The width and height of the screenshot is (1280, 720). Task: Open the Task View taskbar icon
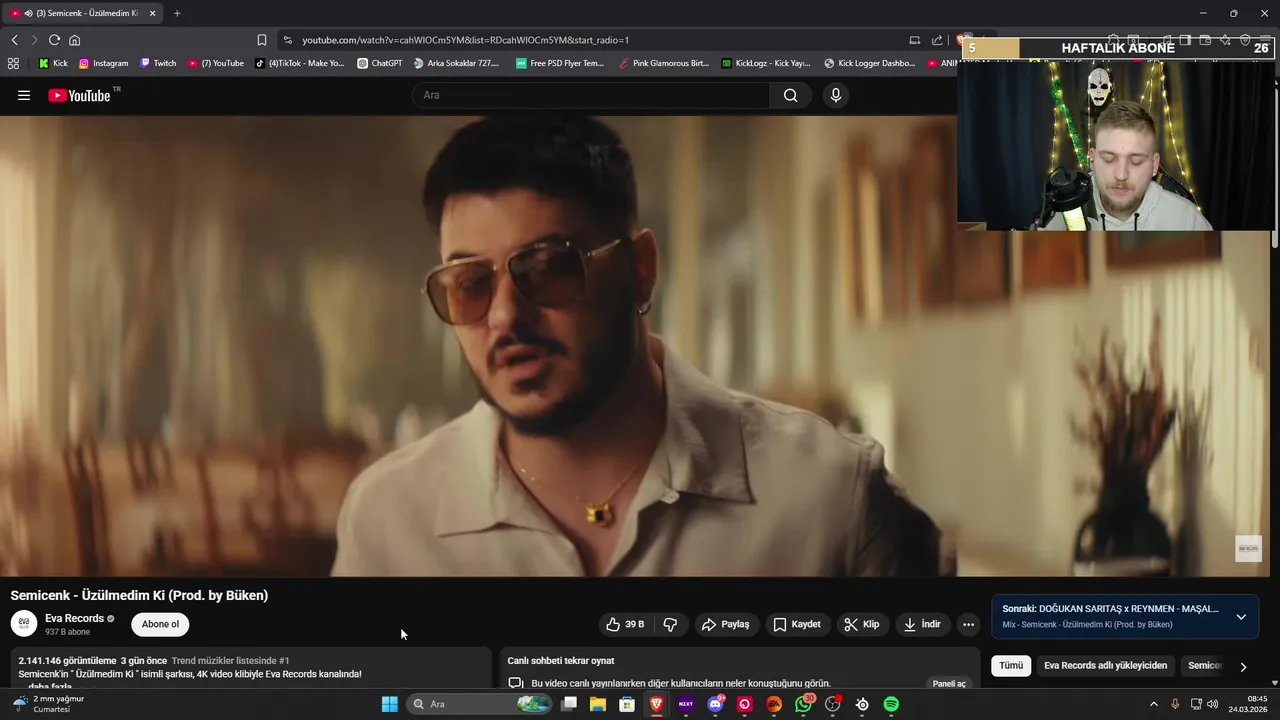click(x=569, y=704)
